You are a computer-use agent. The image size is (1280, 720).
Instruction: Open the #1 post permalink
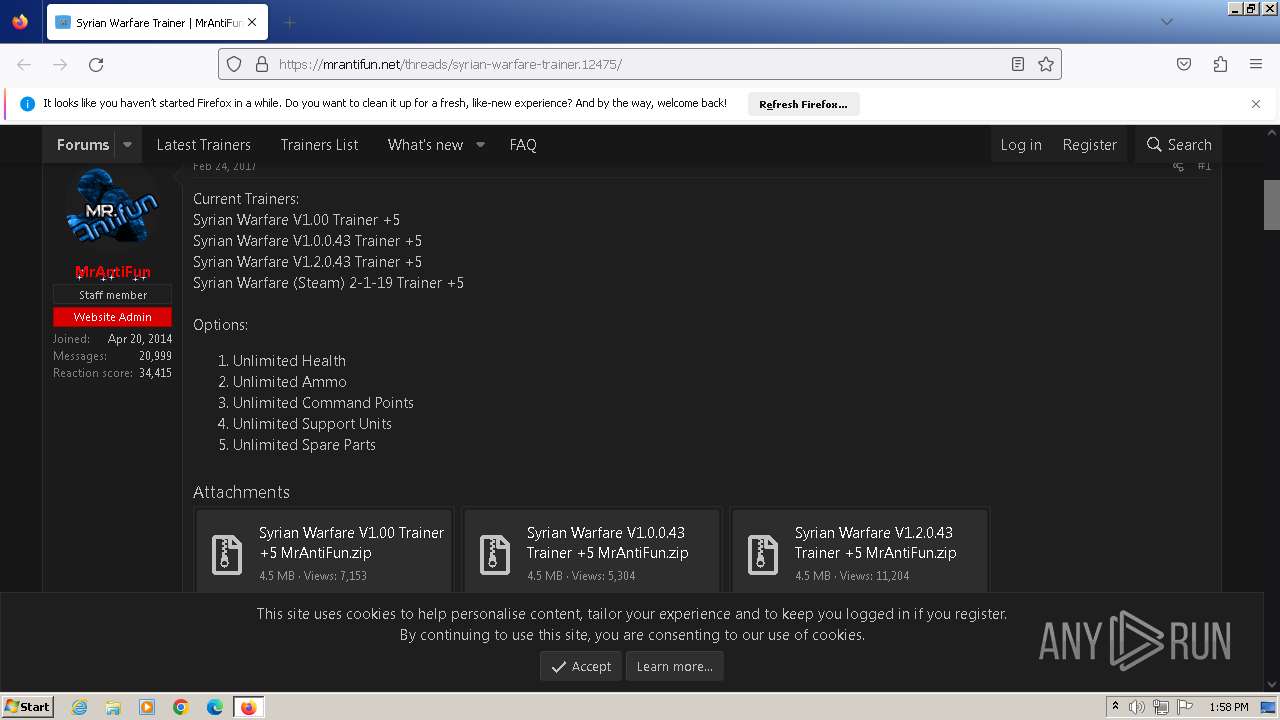[1204, 166]
